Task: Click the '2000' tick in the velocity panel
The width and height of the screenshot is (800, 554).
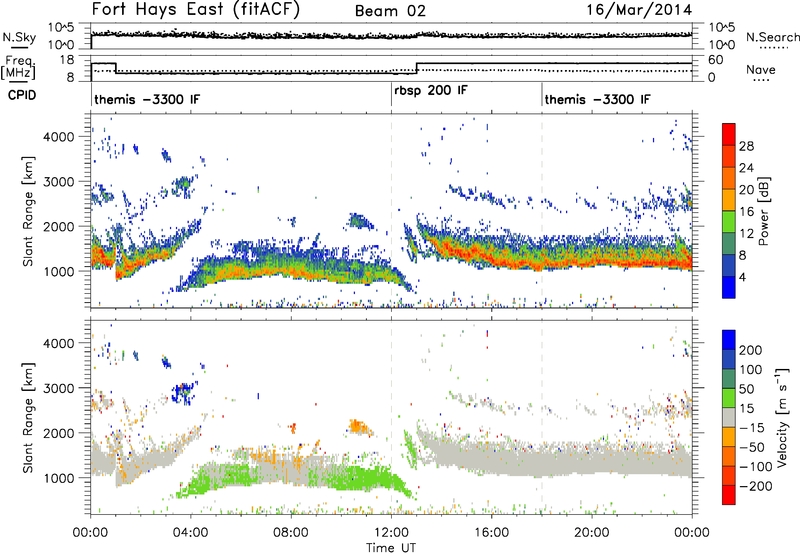Action: click(x=59, y=433)
